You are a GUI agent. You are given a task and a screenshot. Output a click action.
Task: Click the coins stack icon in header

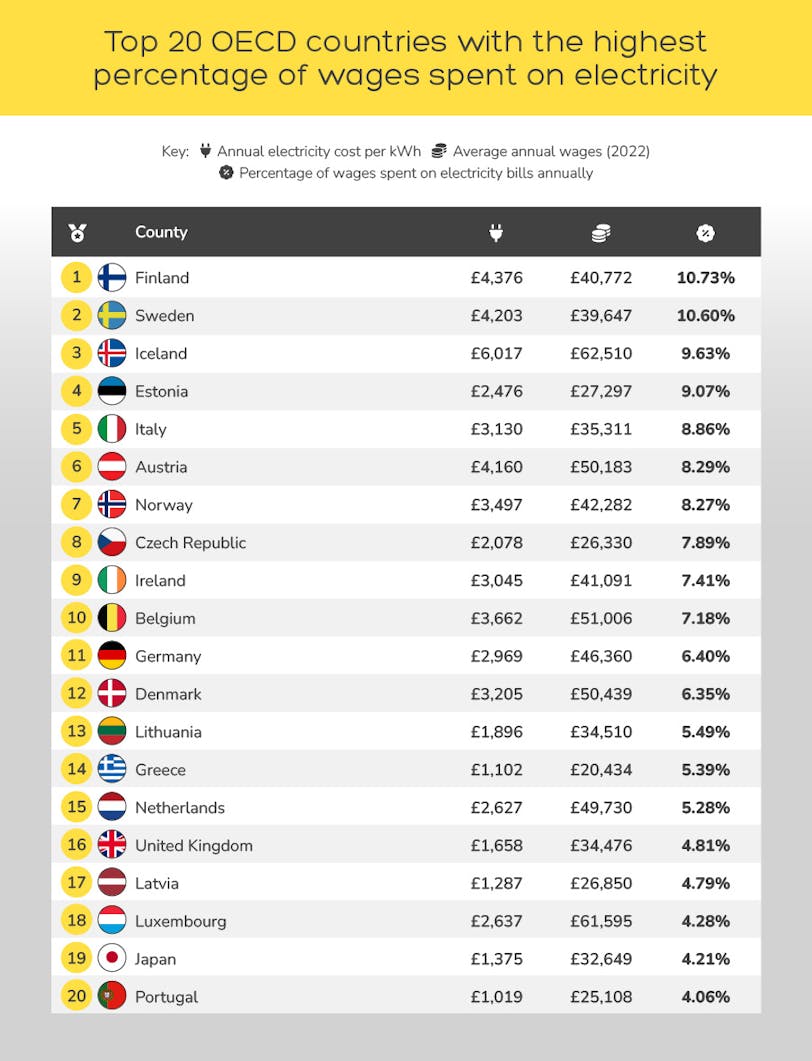[601, 233]
